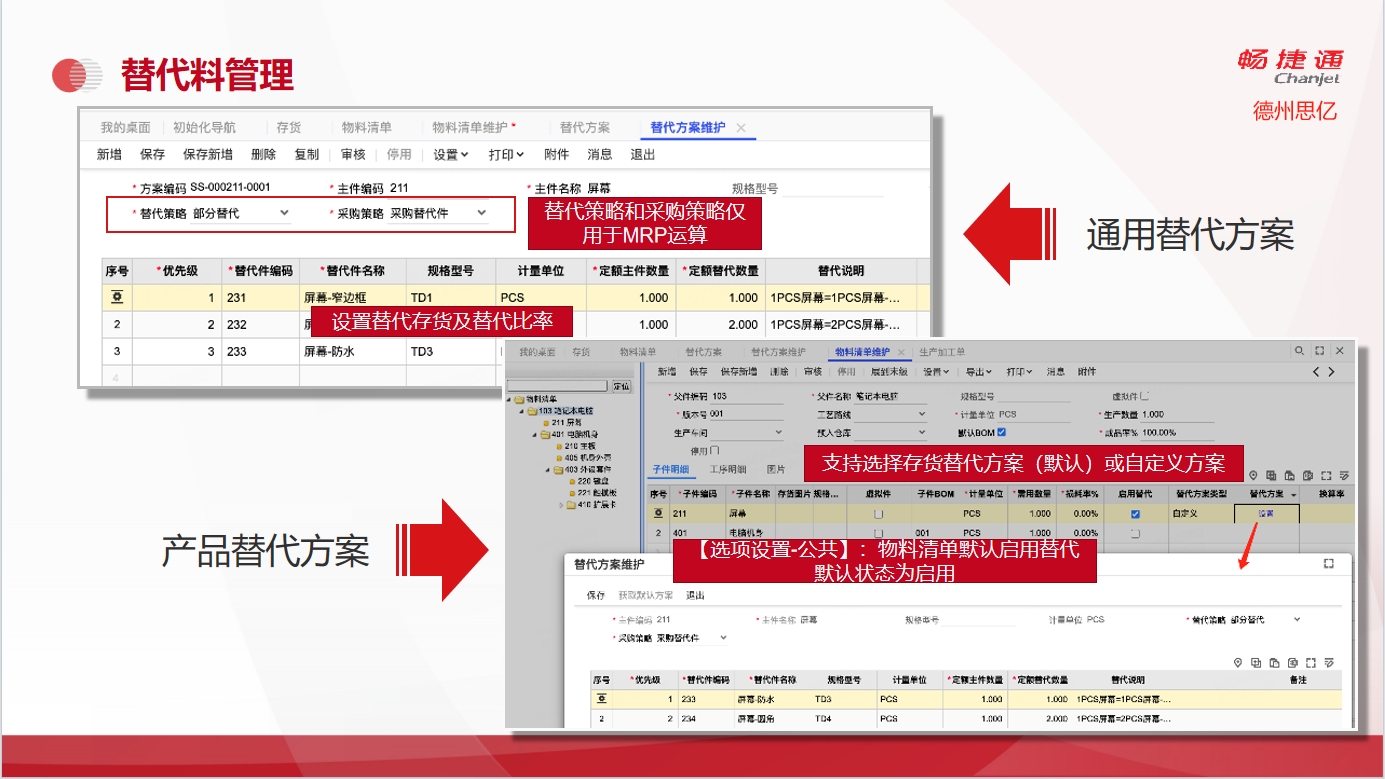Select 401 电脑机身 in the tree
Viewport: 1385px width, 779px height.
574,435
